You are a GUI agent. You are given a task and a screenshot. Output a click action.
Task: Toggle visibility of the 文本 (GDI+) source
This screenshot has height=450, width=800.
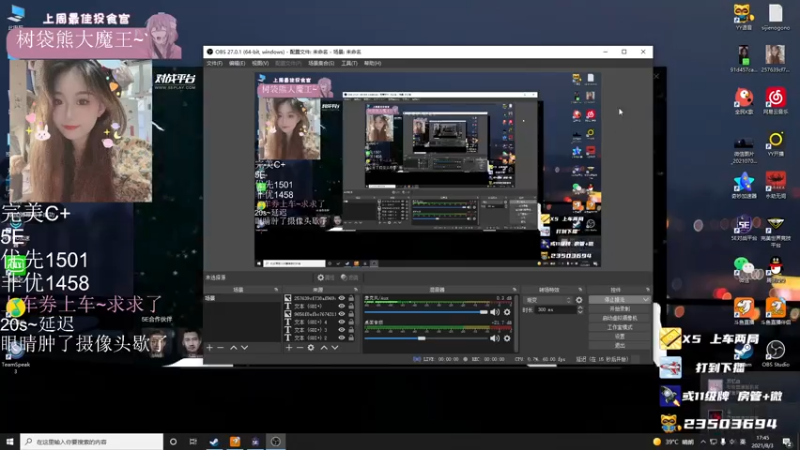(341, 306)
